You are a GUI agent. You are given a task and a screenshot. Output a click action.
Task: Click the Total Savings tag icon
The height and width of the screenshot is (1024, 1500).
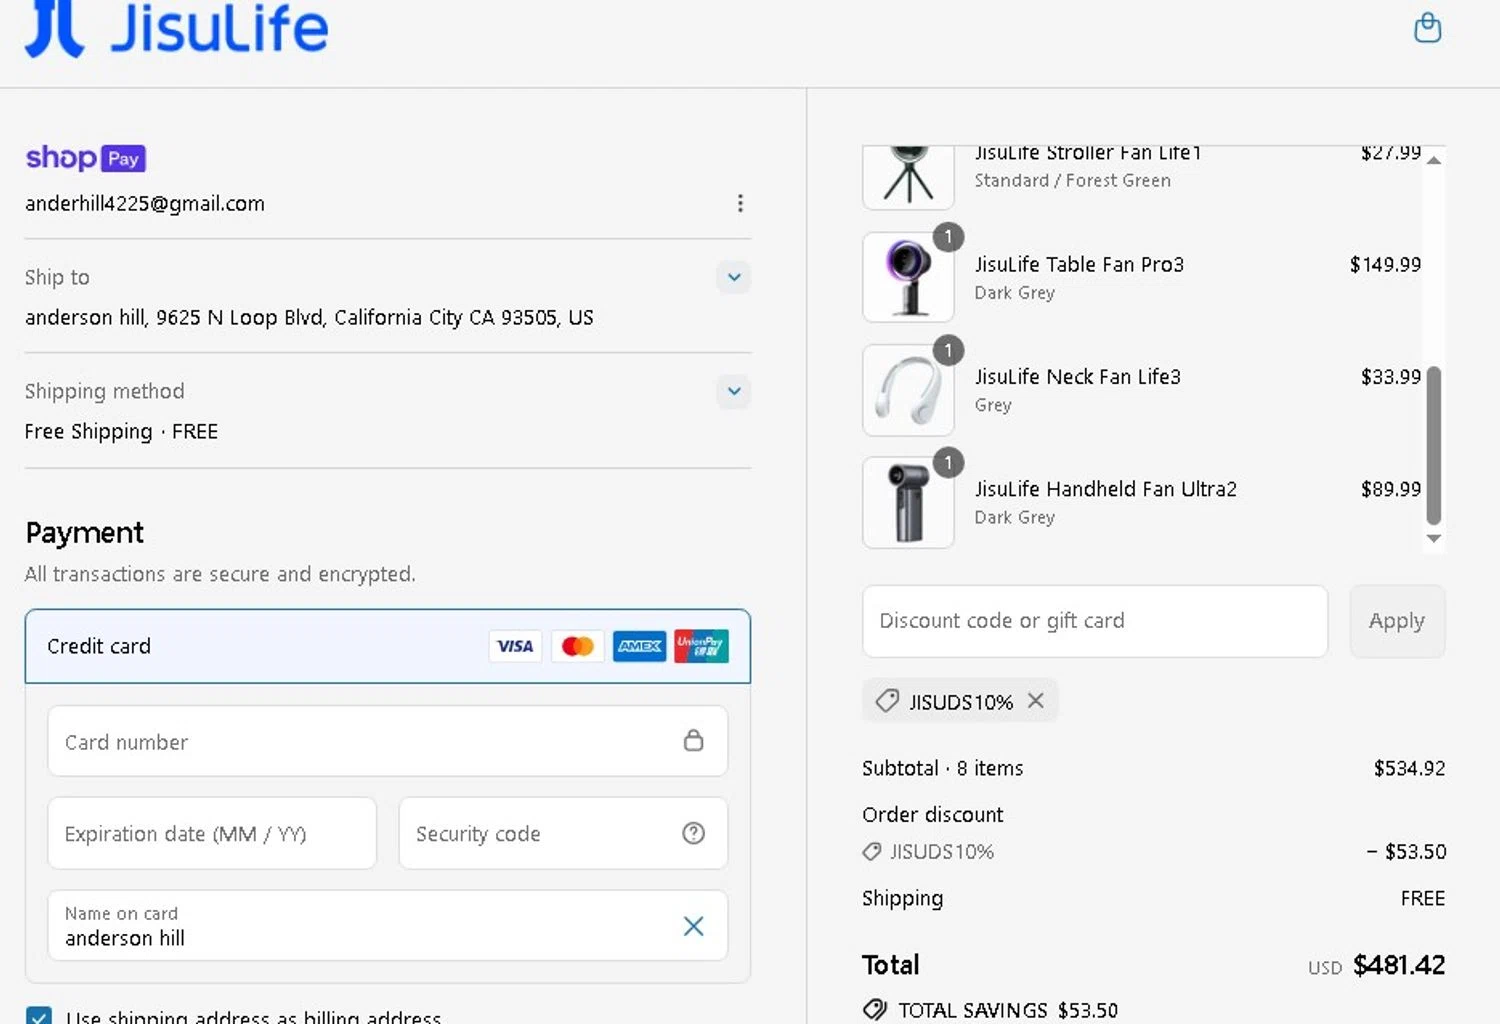[x=875, y=1009]
